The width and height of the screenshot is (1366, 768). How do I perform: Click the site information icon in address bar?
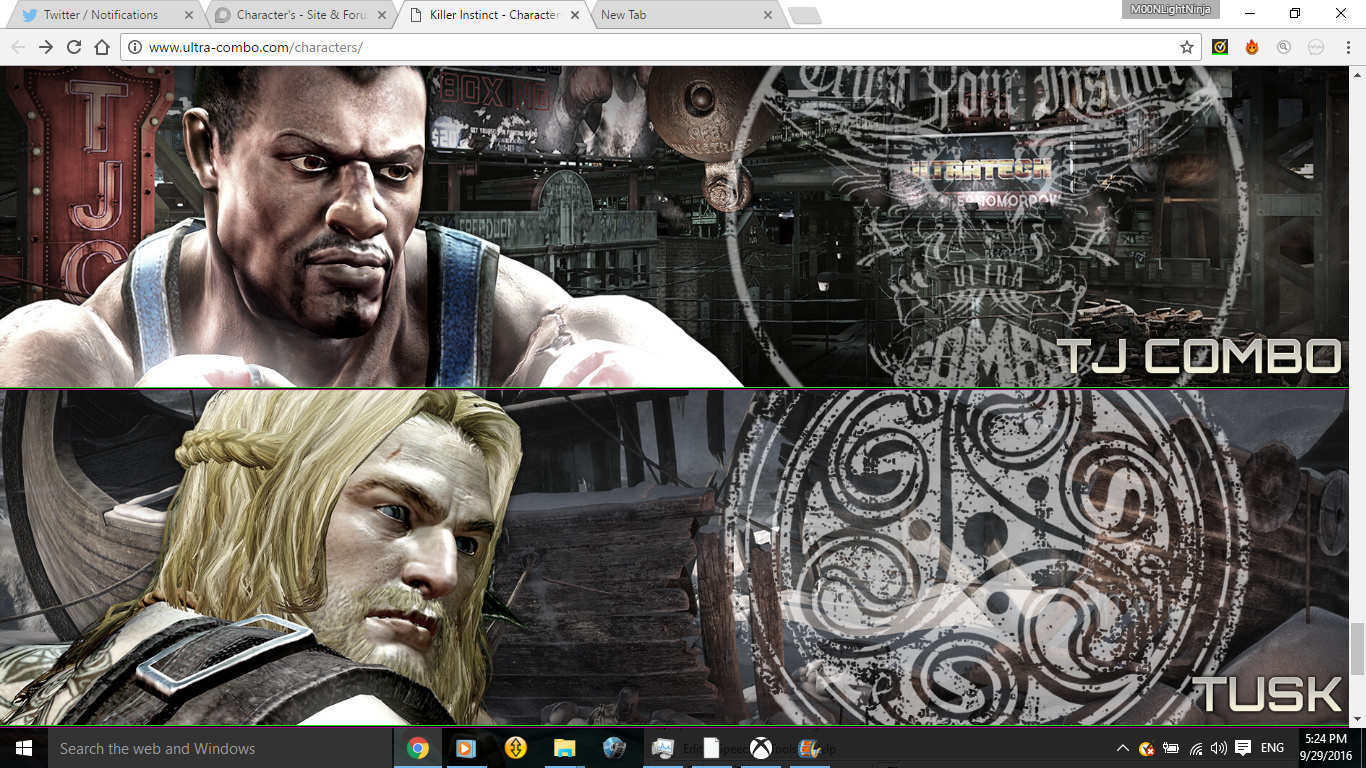point(135,47)
